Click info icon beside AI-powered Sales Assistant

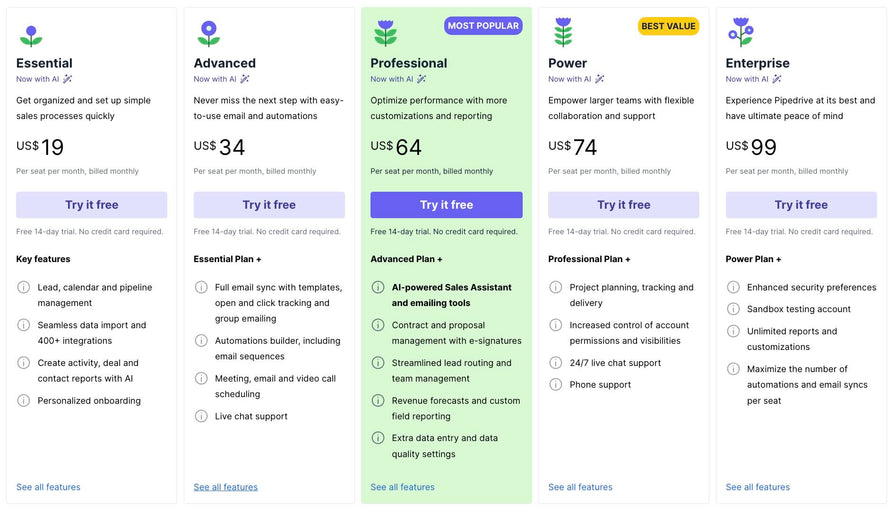pyautogui.click(x=378, y=287)
